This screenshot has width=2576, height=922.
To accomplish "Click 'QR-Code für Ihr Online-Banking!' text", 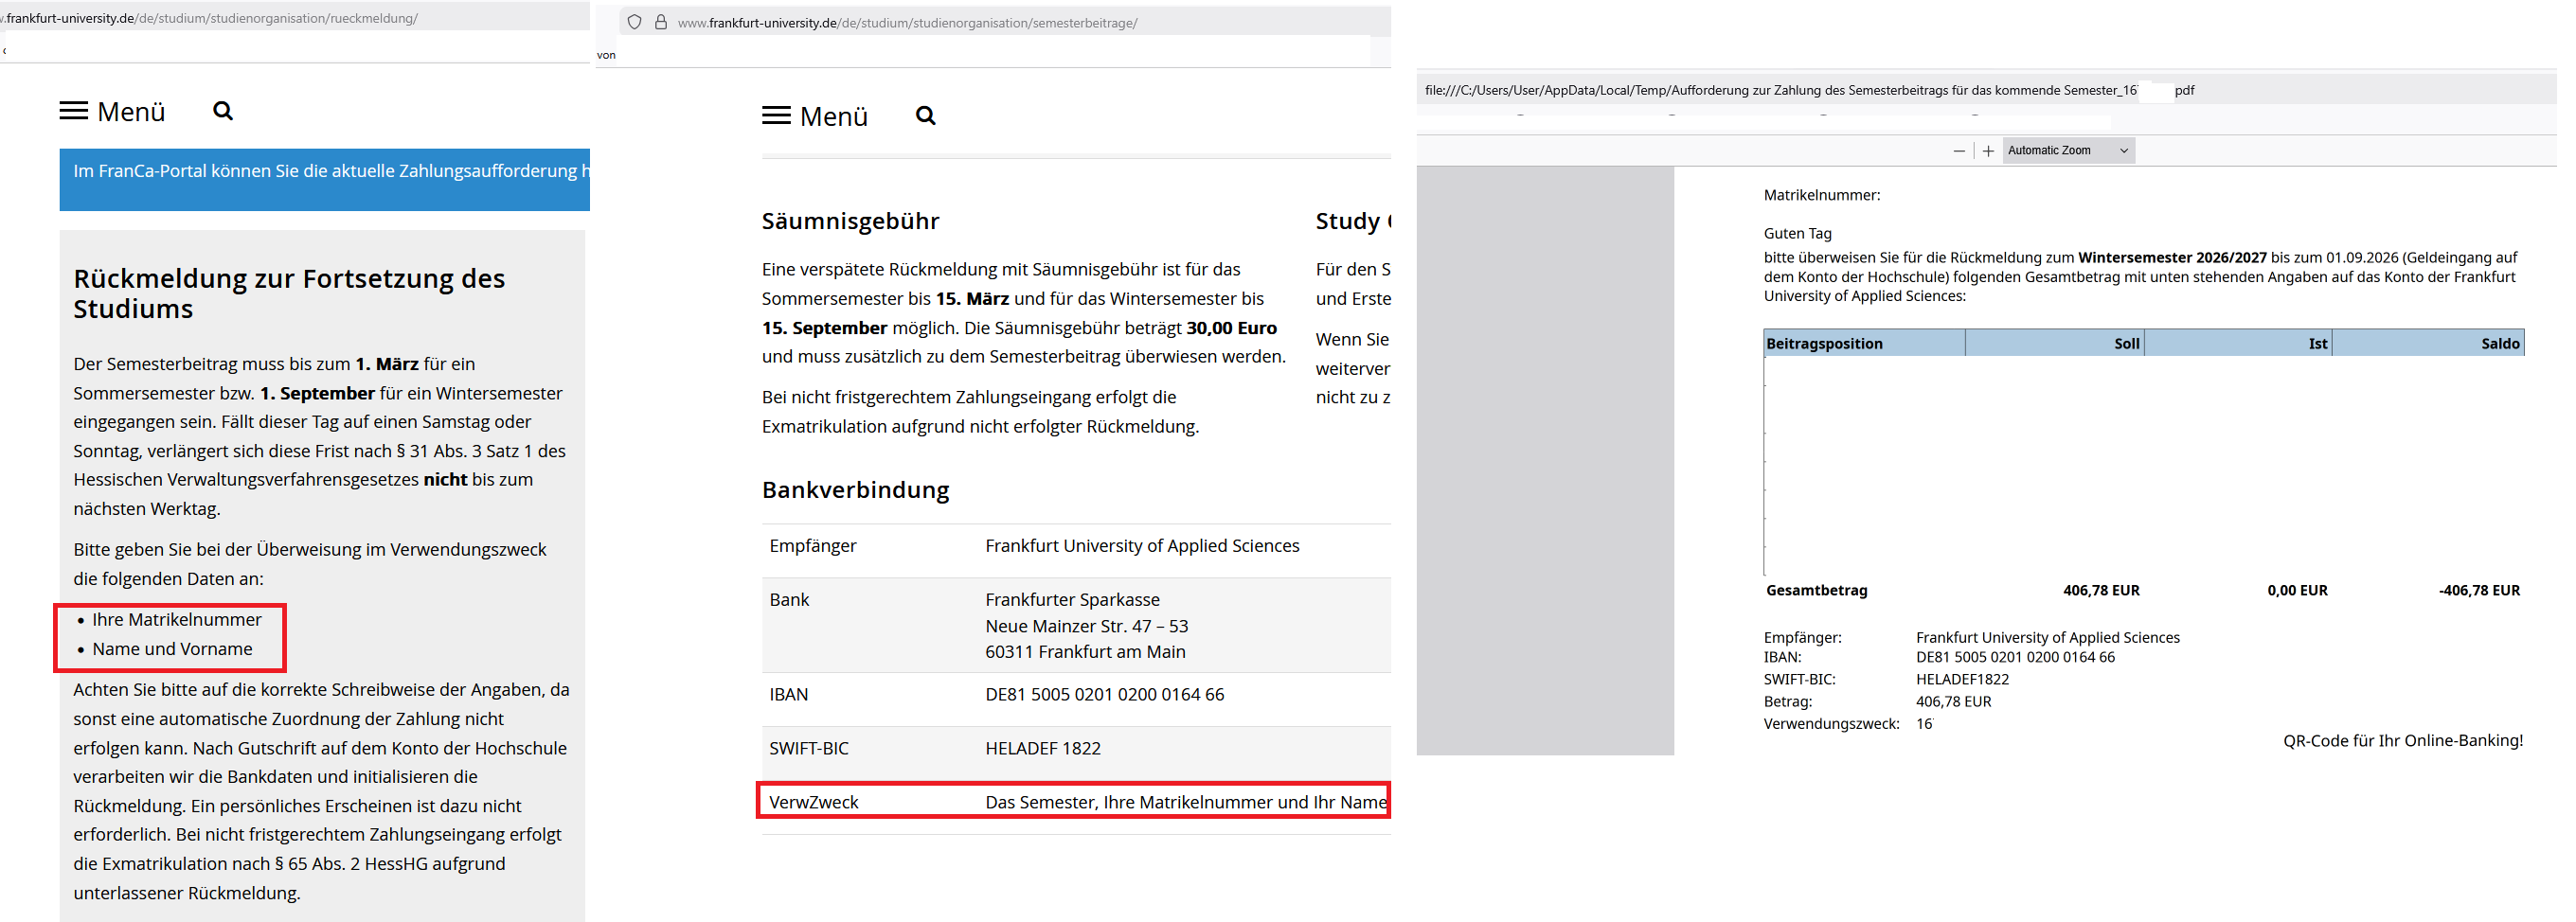I will pos(2403,741).
